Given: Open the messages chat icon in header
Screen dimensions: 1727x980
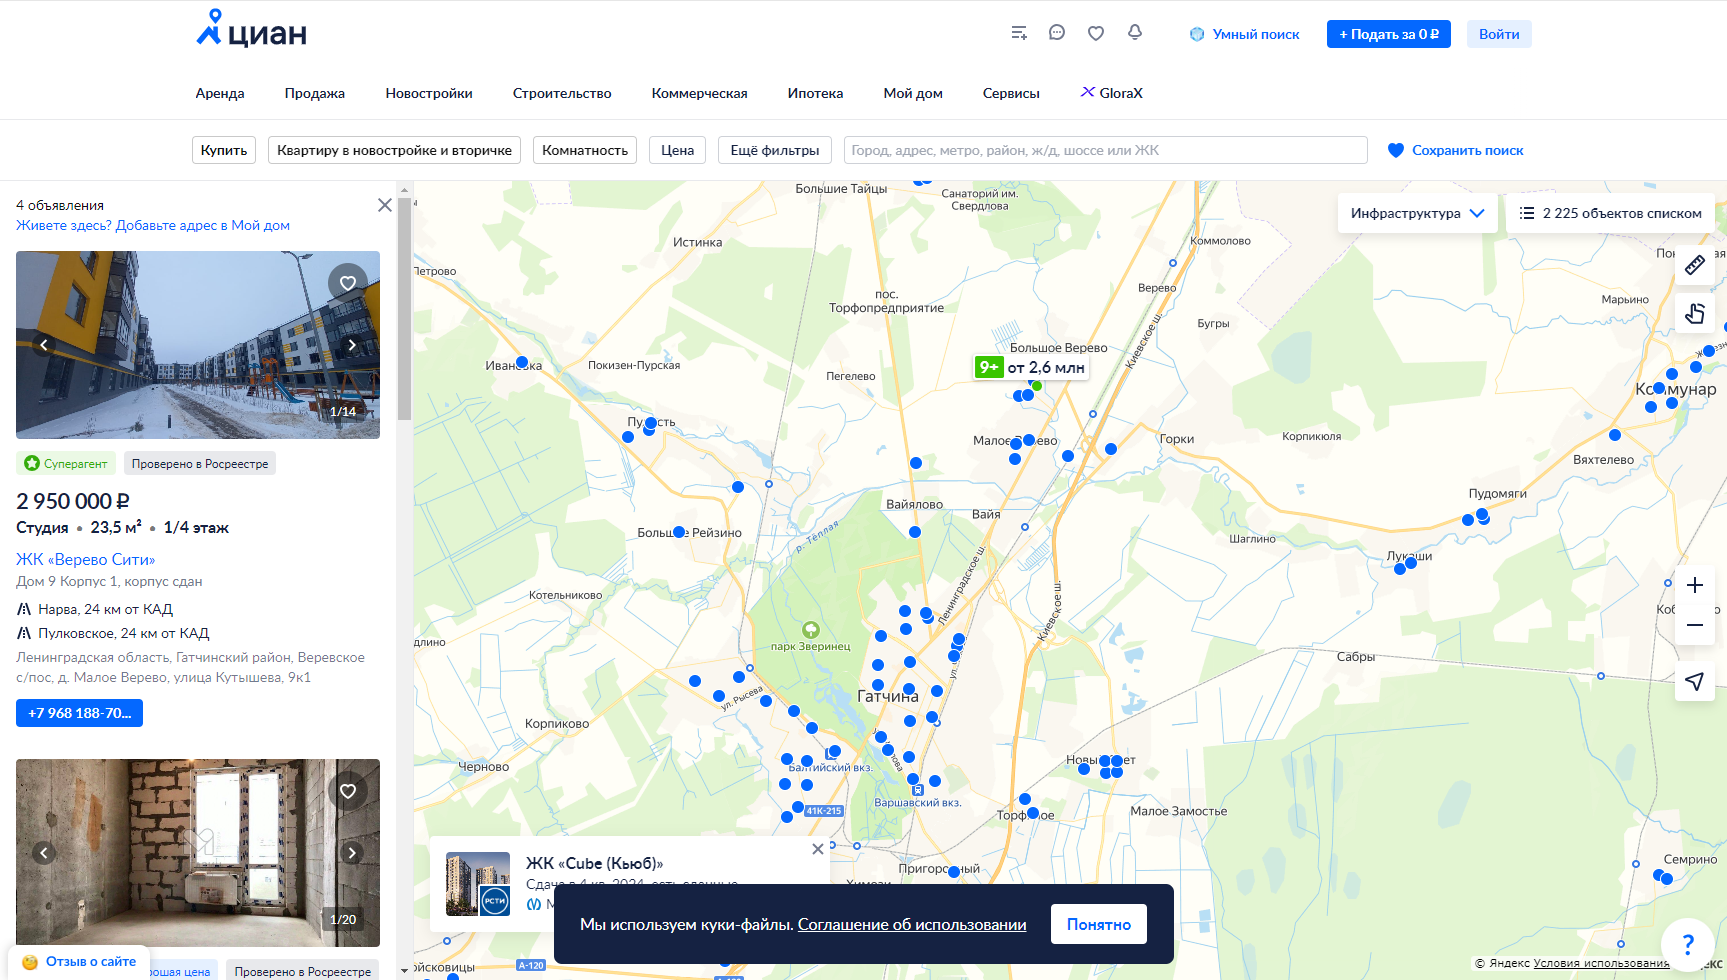Looking at the screenshot, I should click(1057, 33).
